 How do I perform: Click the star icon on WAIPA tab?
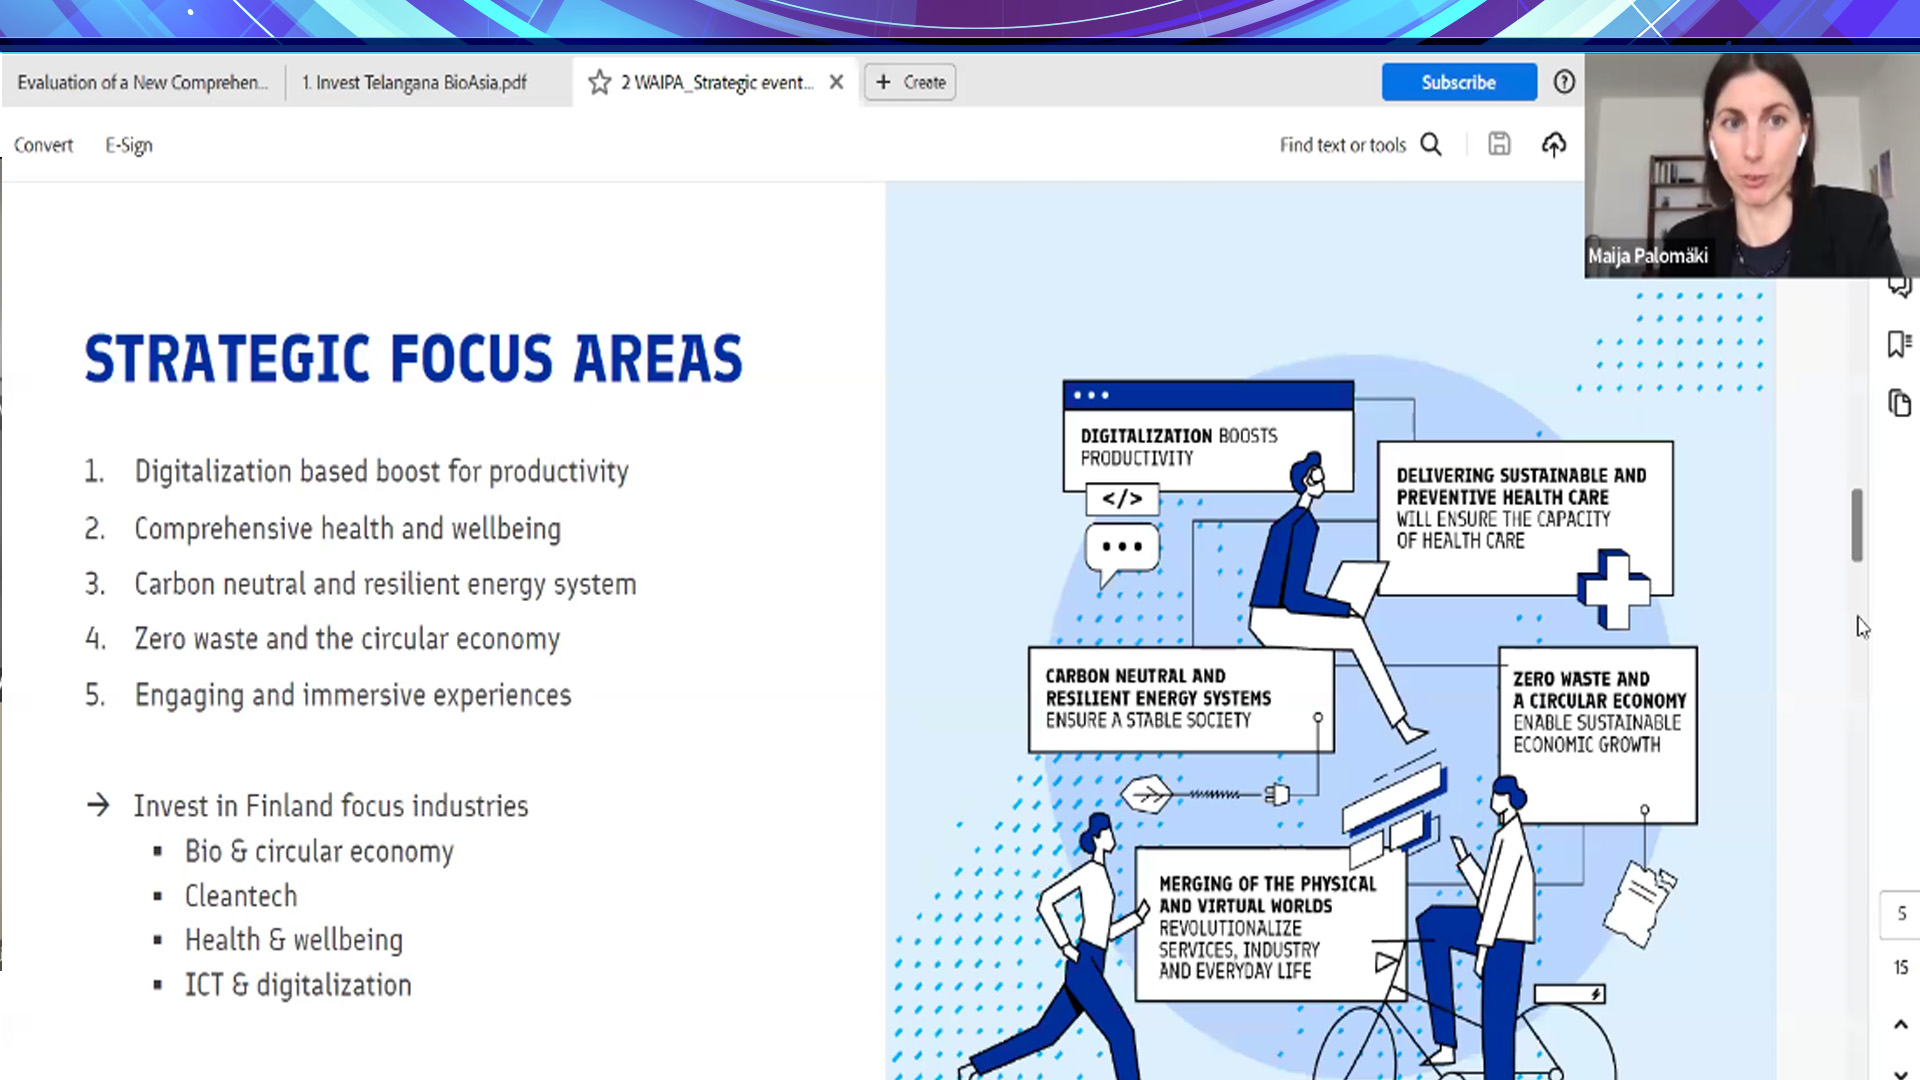click(599, 82)
